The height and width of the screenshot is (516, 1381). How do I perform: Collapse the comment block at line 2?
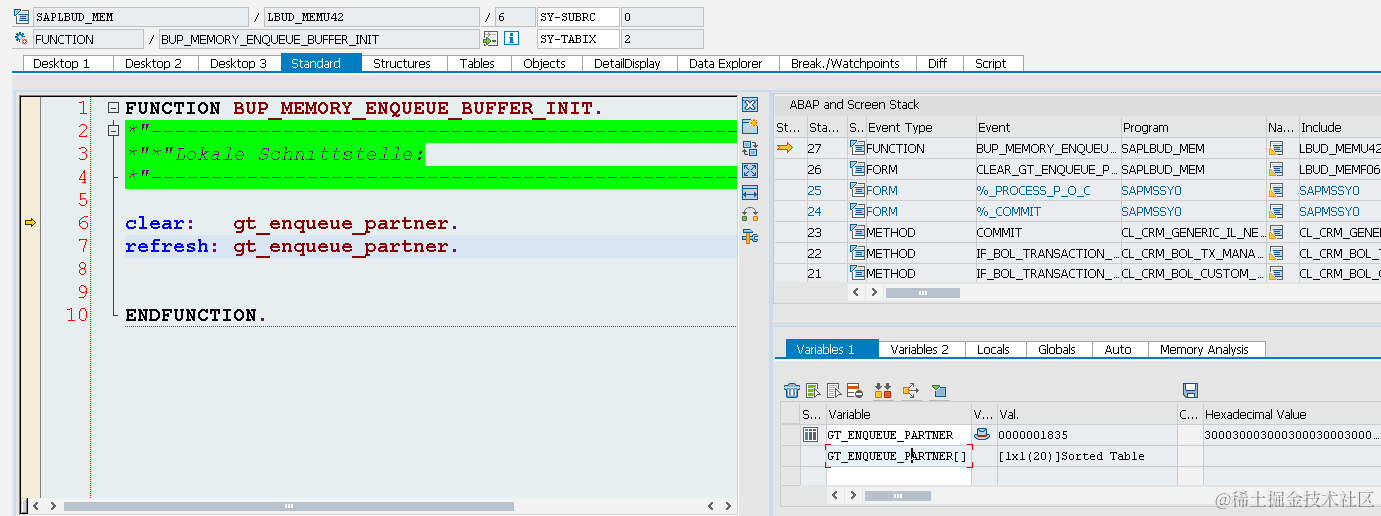113,131
